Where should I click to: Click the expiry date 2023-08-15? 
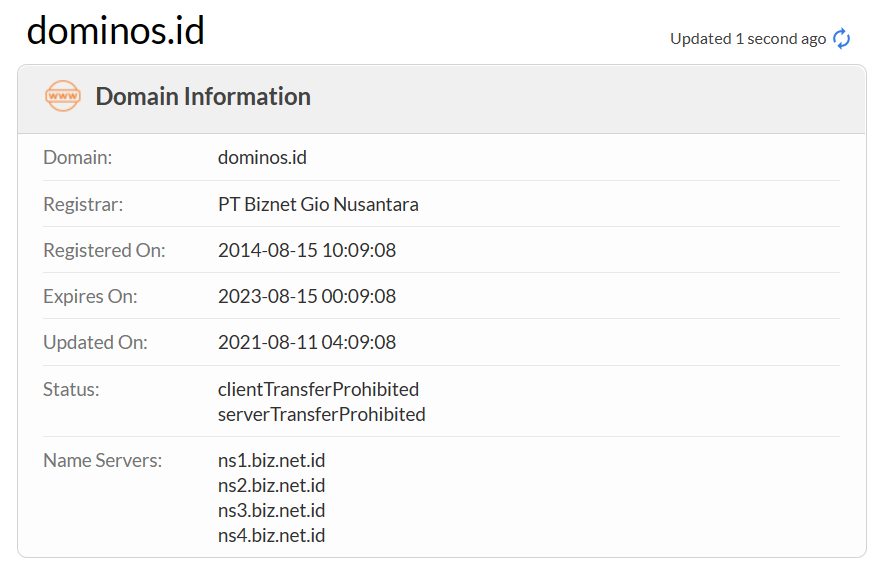[x=307, y=296]
